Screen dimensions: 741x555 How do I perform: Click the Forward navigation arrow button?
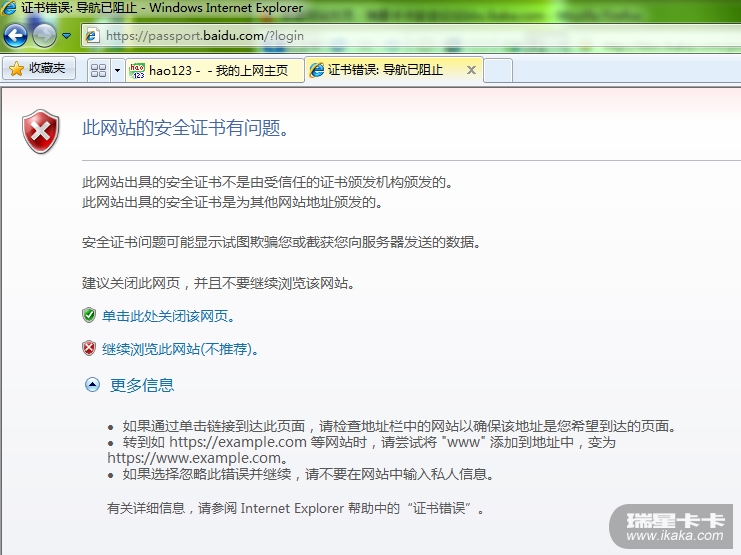point(44,35)
